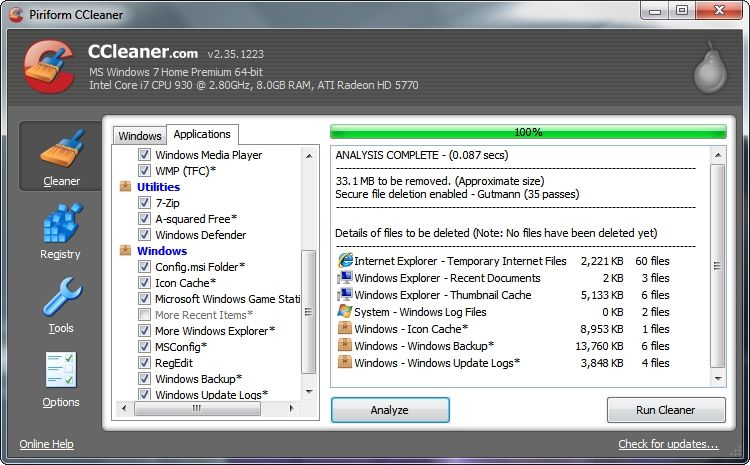Open the Tools wrench icon

[x=62, y=297]
